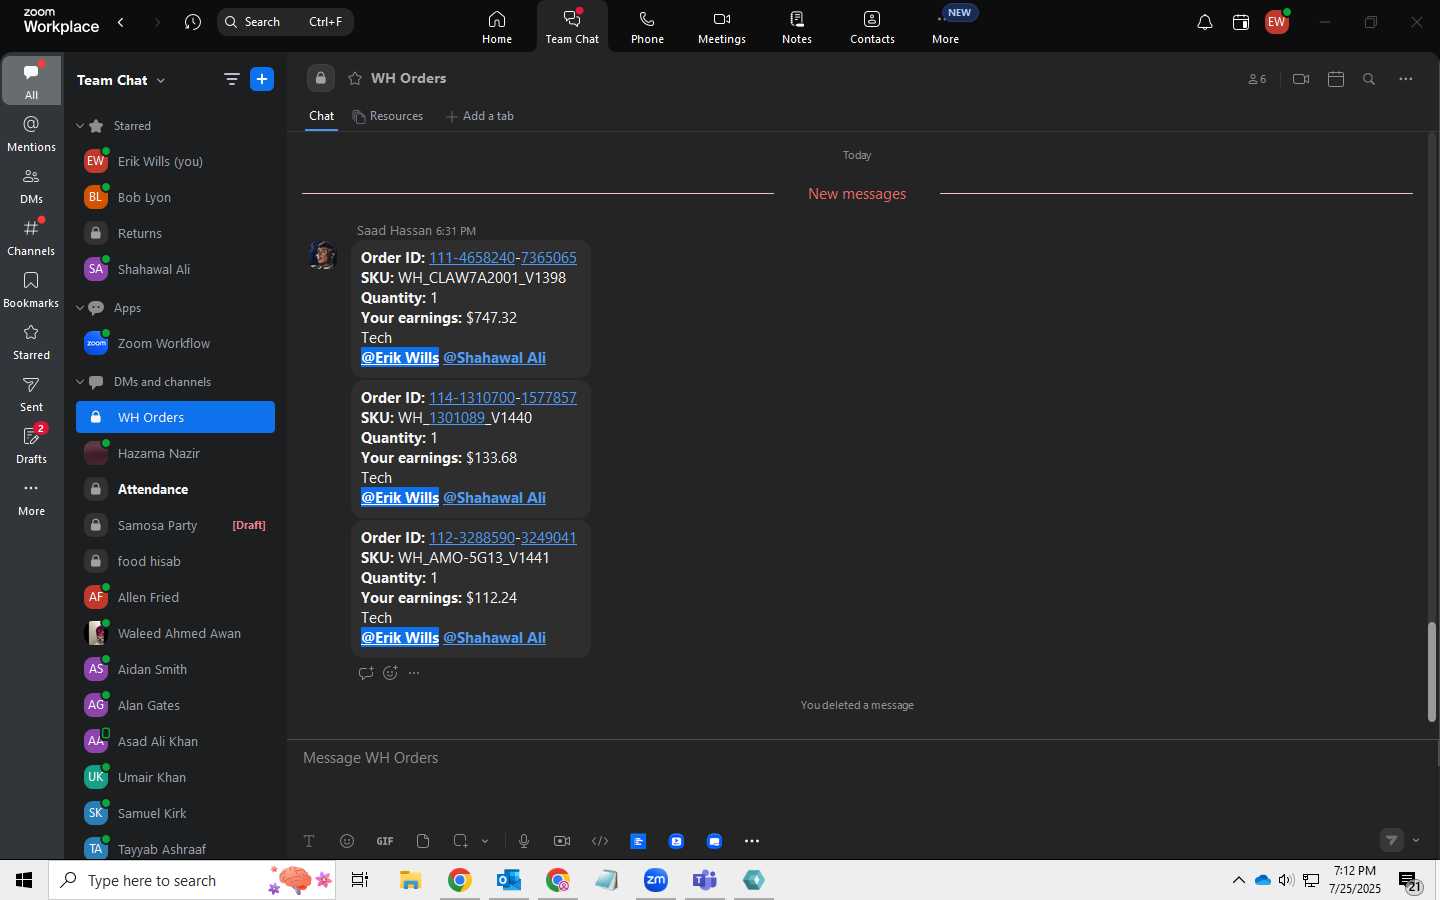Click the 1301089 SKU link

pos(456,417)
